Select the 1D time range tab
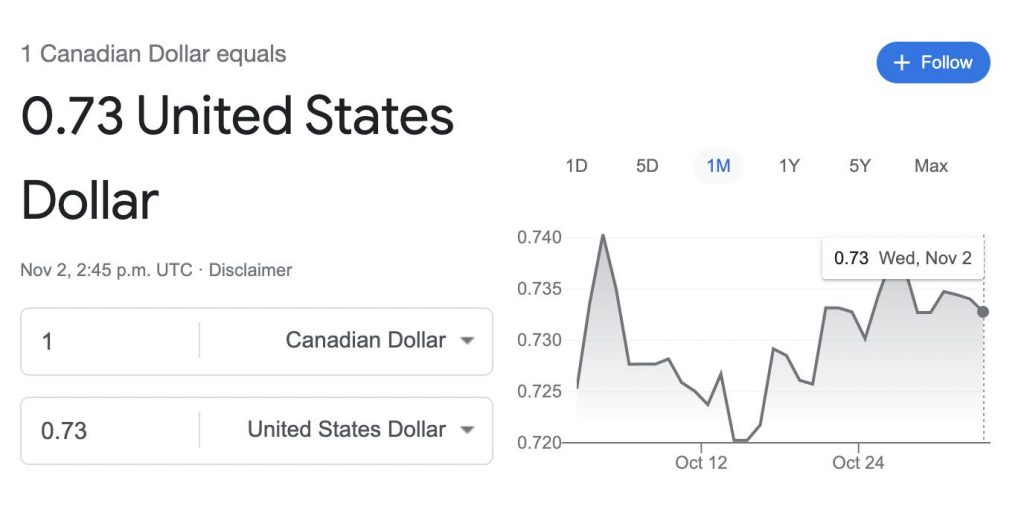This screenshot has width=1024, height=509. pyautogui.click(x=576, y=166)
